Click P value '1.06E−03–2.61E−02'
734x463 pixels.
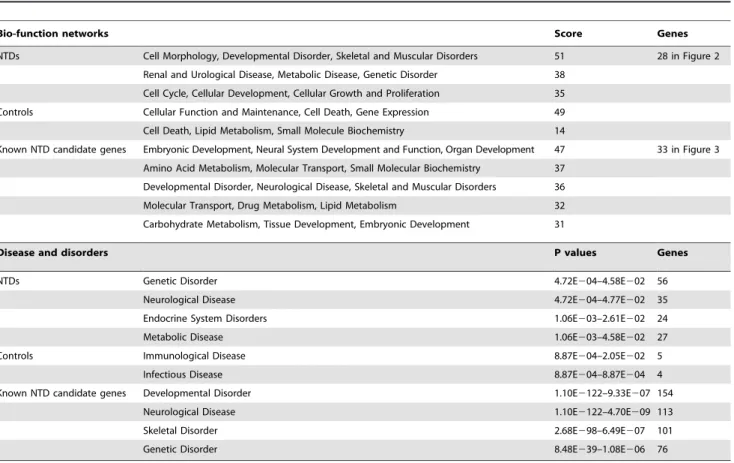click(599, 319)
